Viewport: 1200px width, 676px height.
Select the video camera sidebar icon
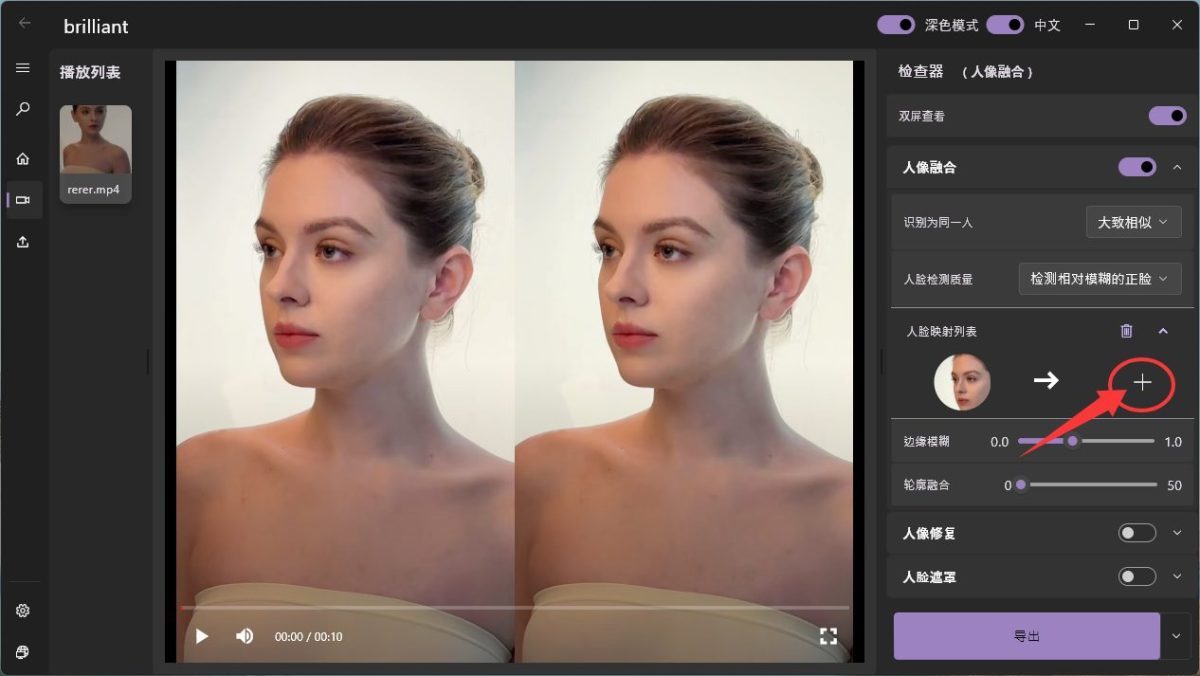pos(23,200)
